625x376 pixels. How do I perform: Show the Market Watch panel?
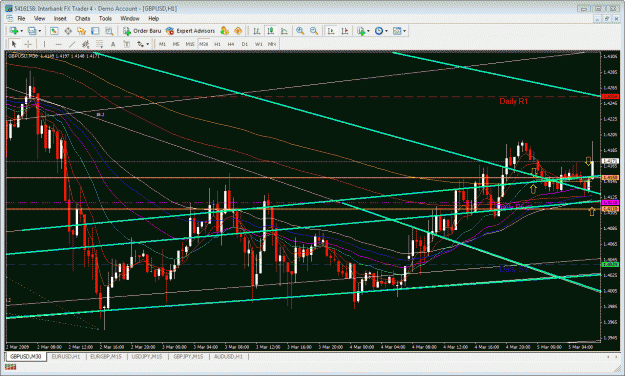(54, 31)
